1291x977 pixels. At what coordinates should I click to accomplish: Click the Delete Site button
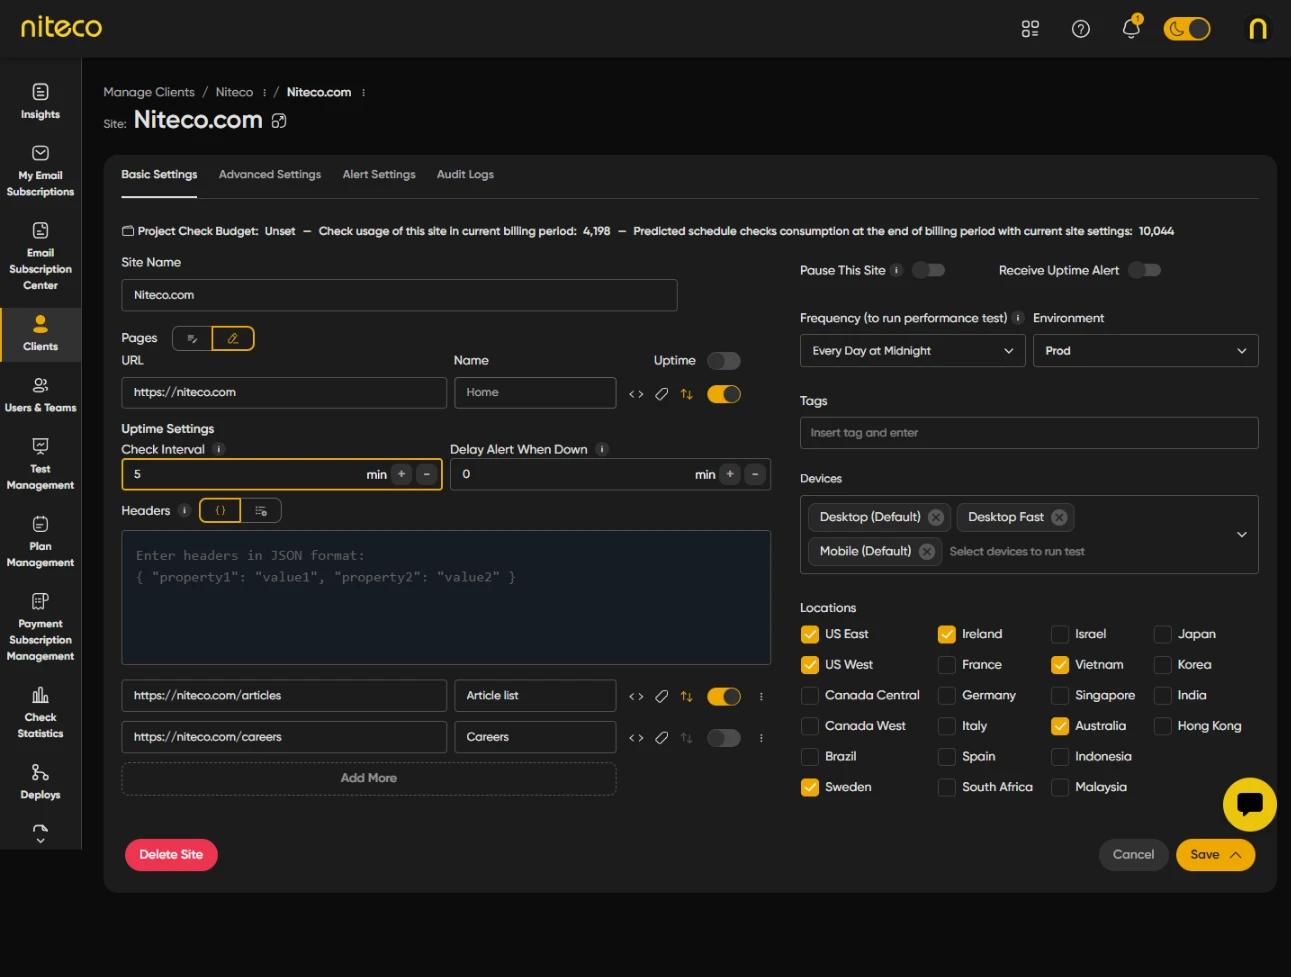pos(171,855)
